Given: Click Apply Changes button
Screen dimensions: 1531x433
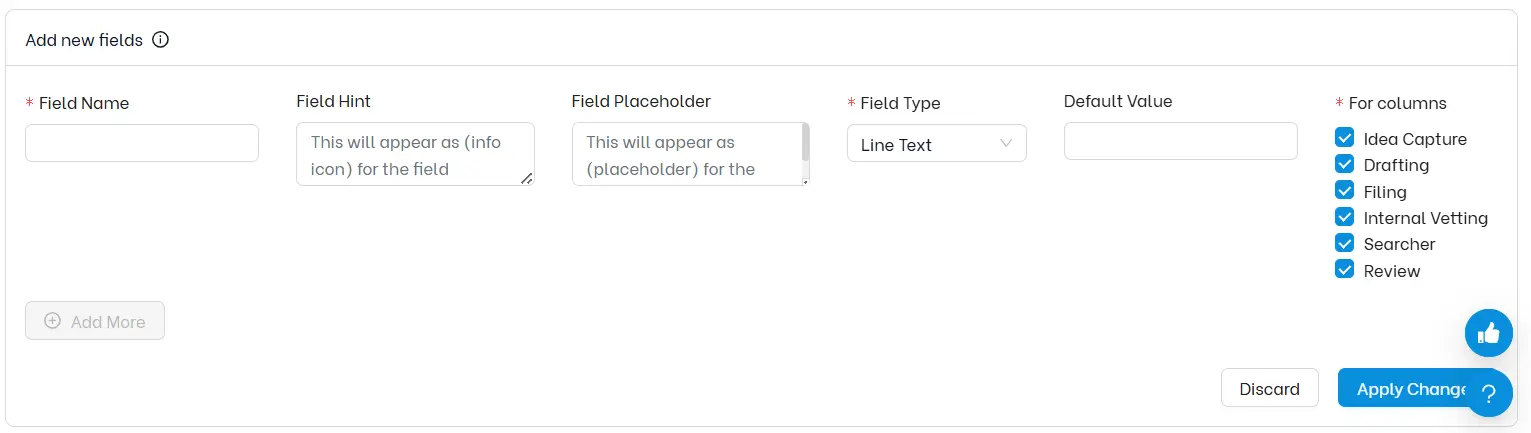Looking at the screenshot, I should [1402, 388].
